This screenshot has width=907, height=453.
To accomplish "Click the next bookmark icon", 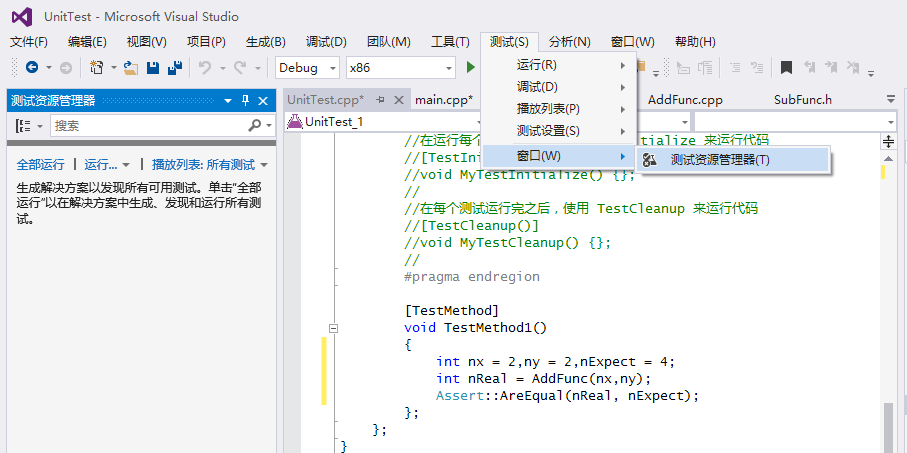I will click(x=831, y=68).
